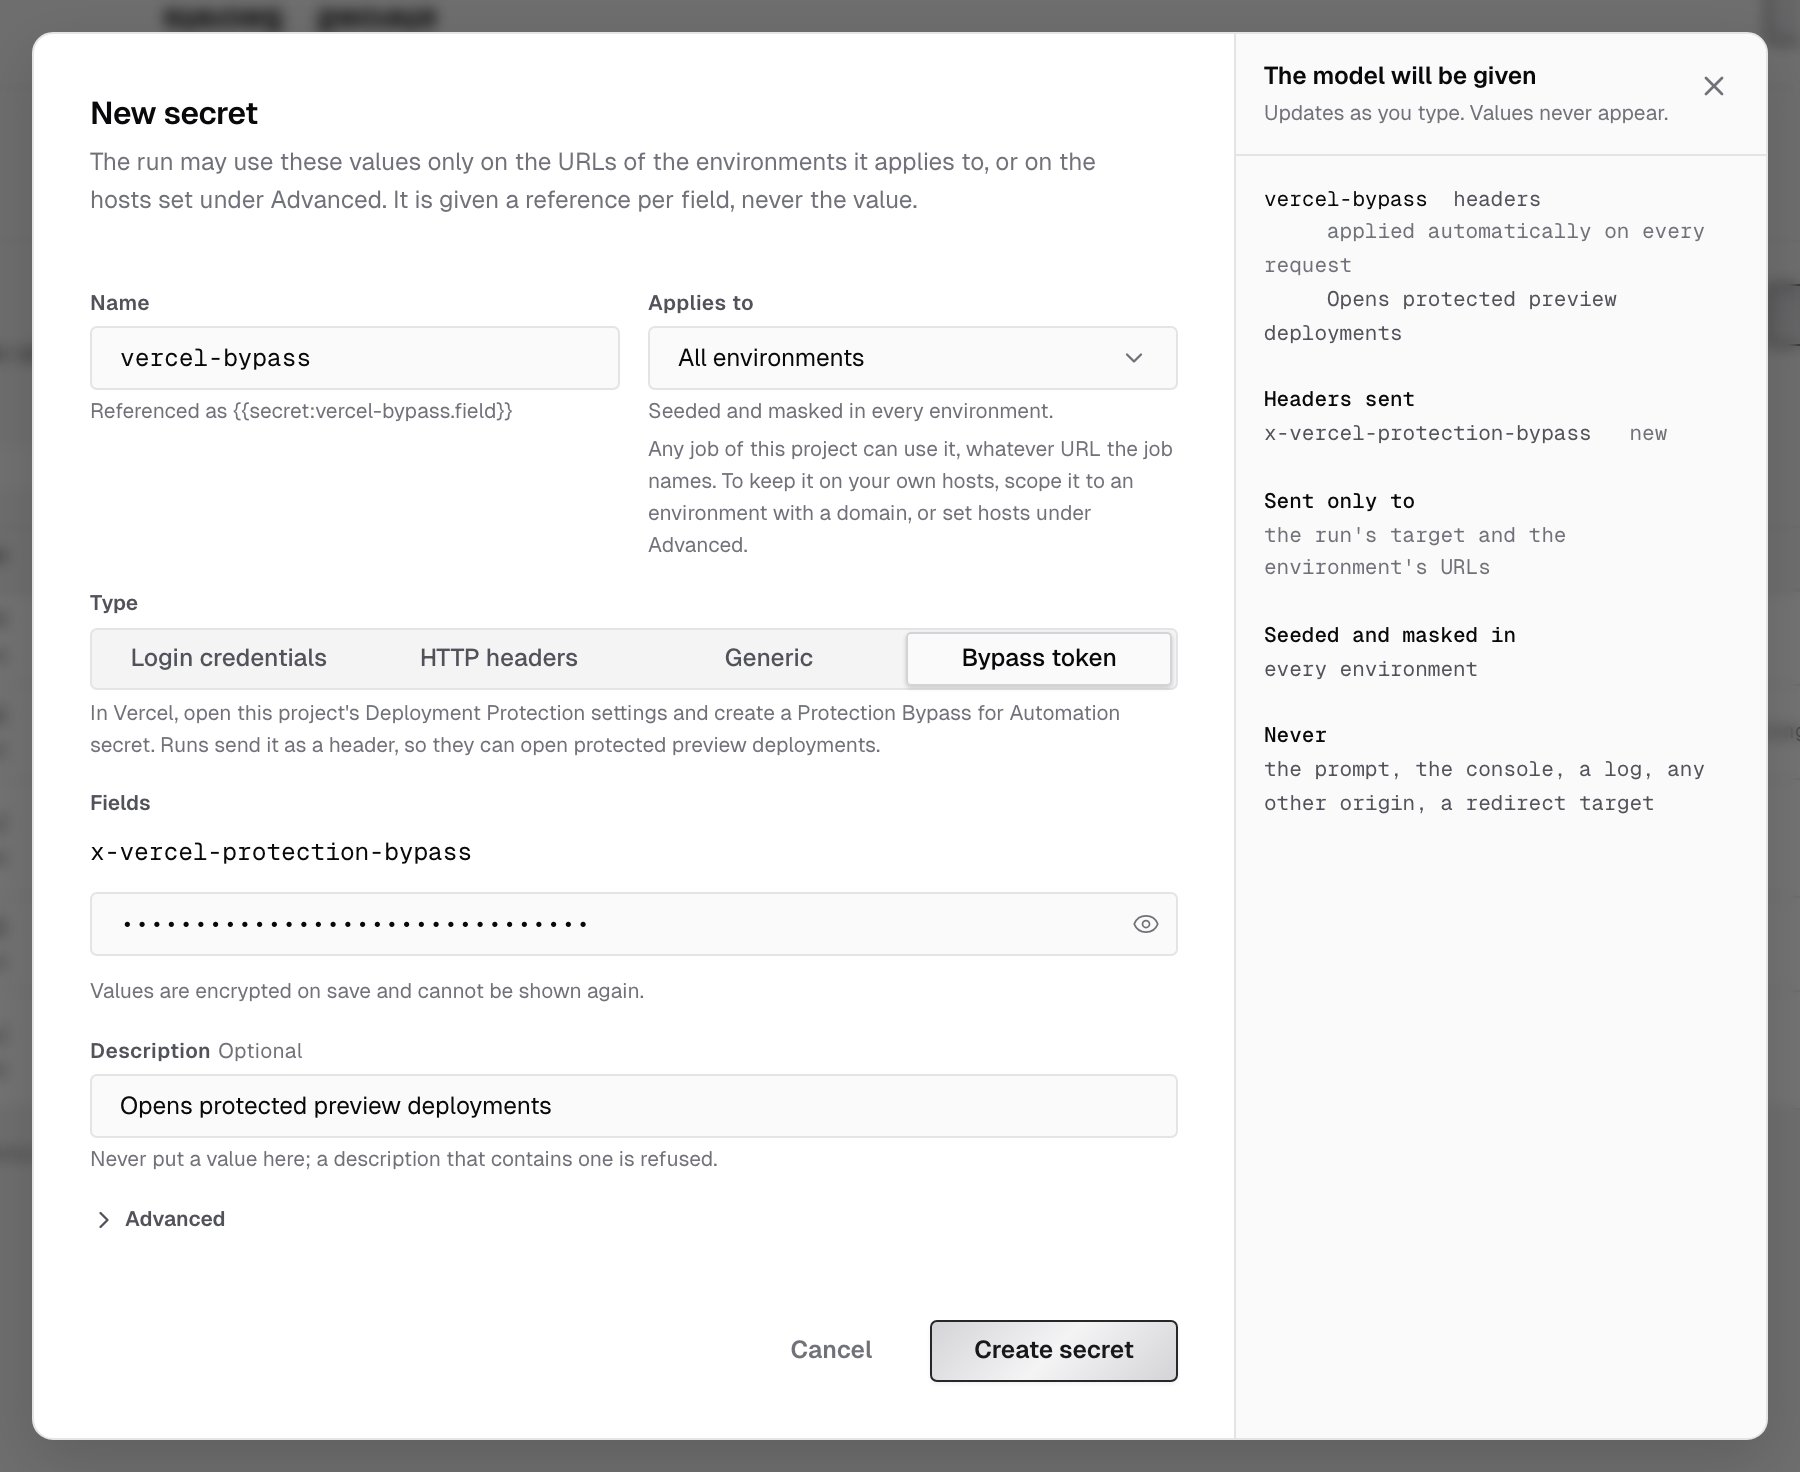
Task: Click the 'Fields' section label
Action: click(120, 803)
